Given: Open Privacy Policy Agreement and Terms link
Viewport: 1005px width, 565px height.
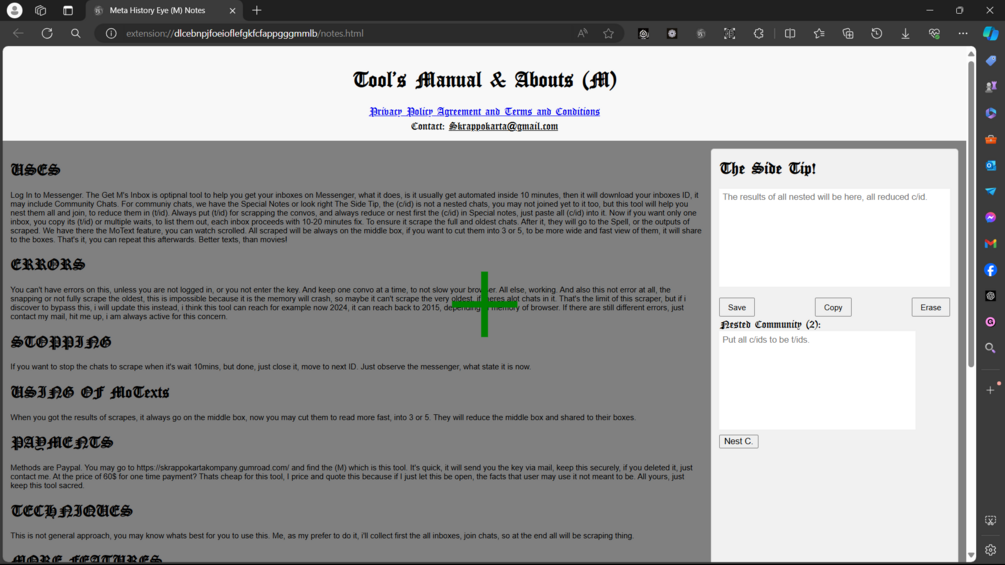Looking at the screenshot, I should point(485,111).
